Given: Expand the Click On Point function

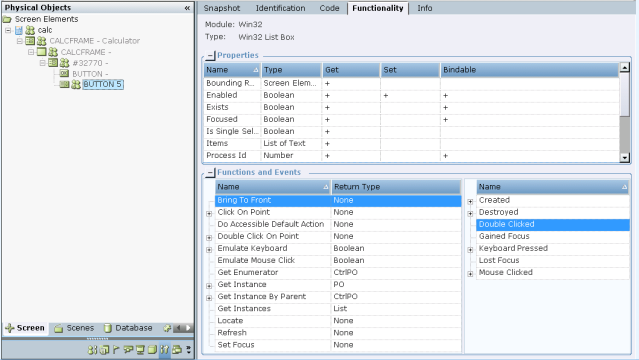Looking at the screenshot, I should [209, 213].
